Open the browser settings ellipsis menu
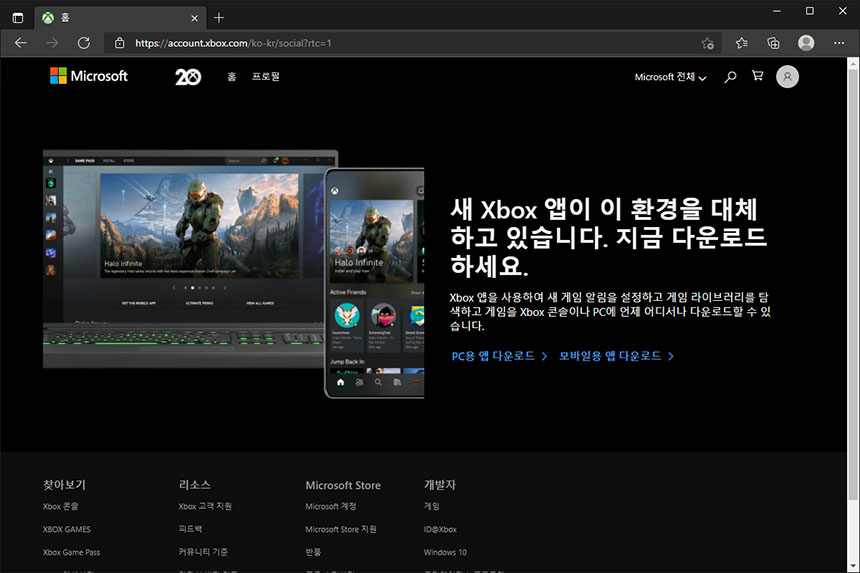The image size is (860, 573). click(839, 43)
